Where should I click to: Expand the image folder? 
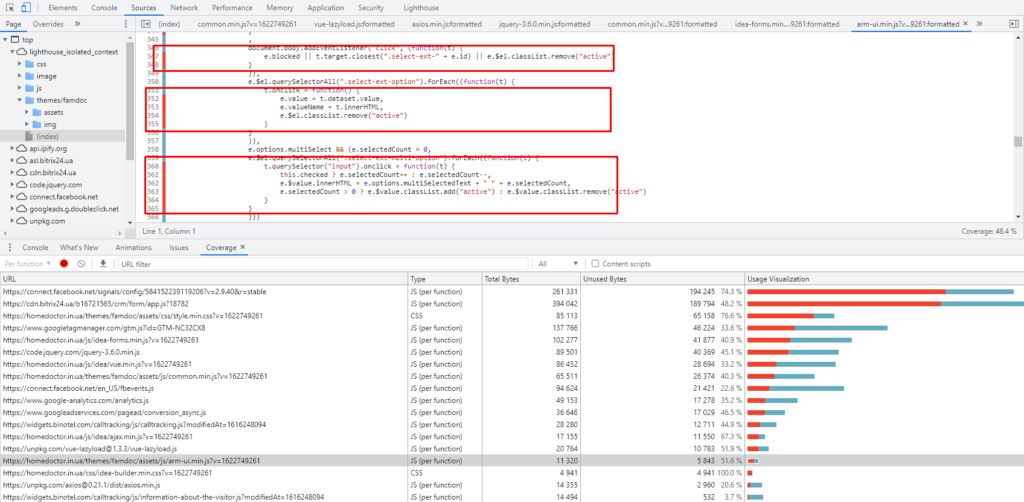[20, 76]
